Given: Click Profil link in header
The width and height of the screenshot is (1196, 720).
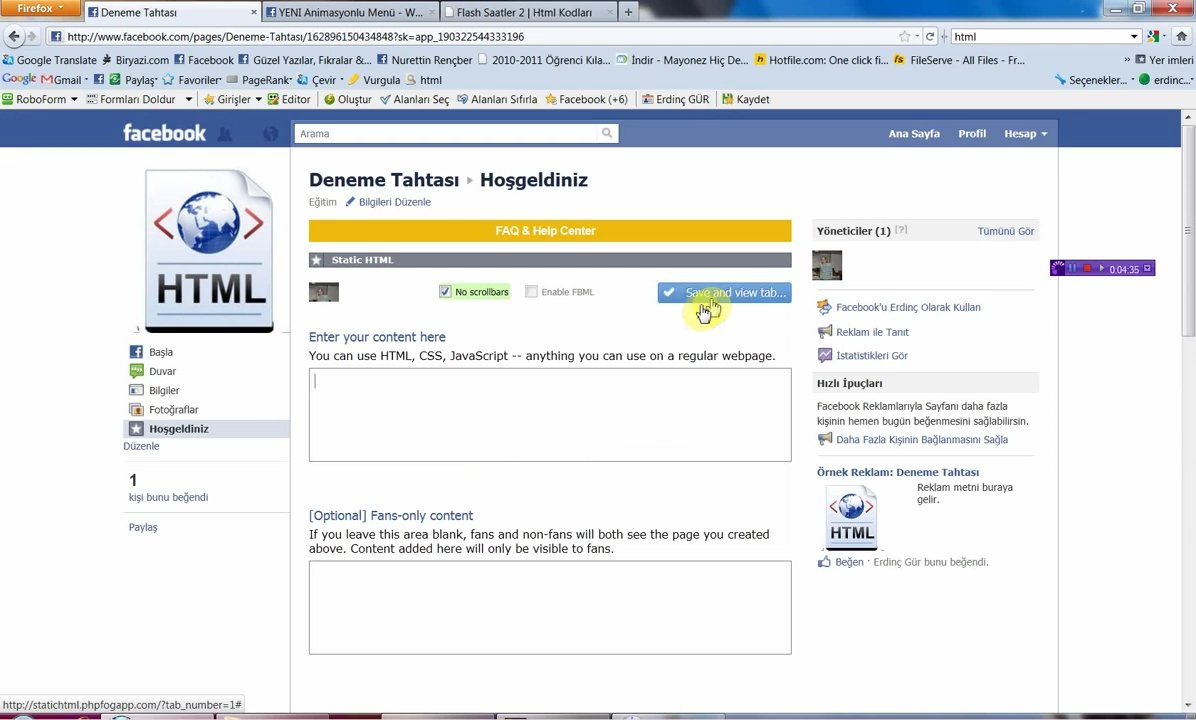Looking at the screenshot, I should coord(972,133).
